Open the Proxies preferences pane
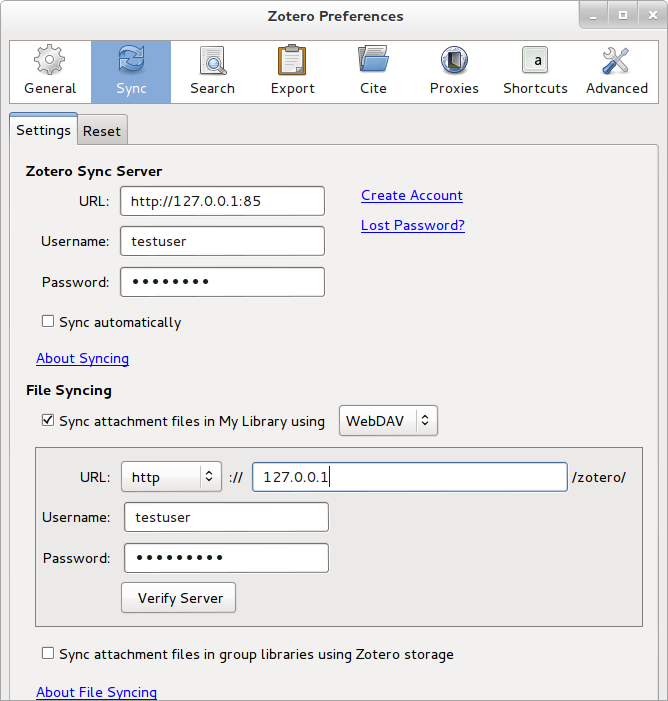The image size is (668, 701). click(x=454, y=72)
